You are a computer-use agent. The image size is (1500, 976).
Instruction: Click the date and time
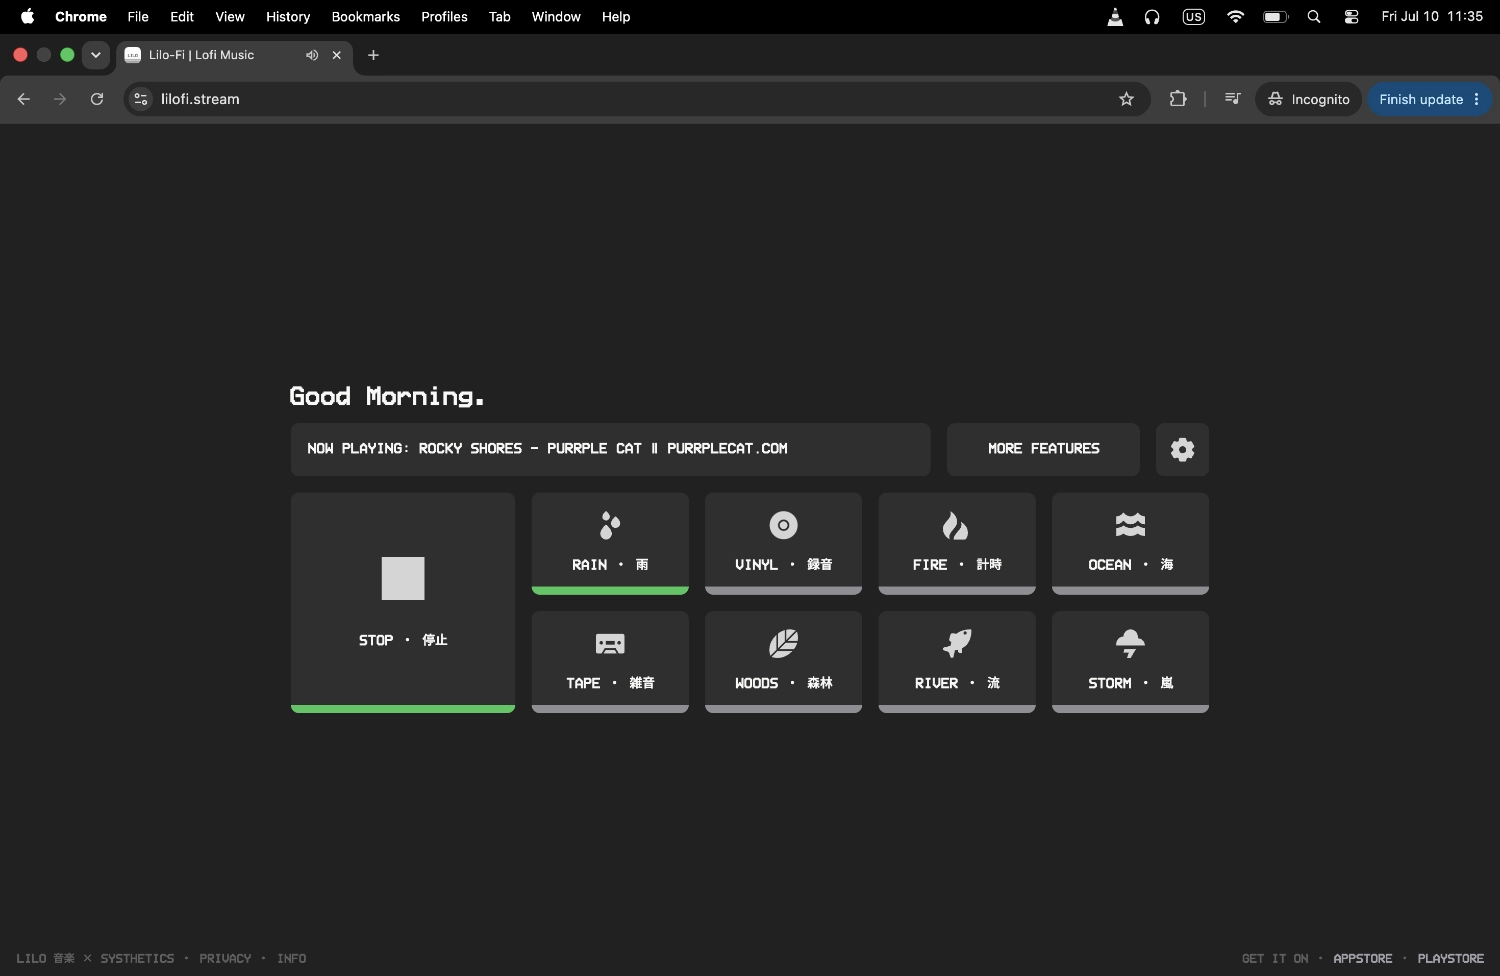point(1432,16)
